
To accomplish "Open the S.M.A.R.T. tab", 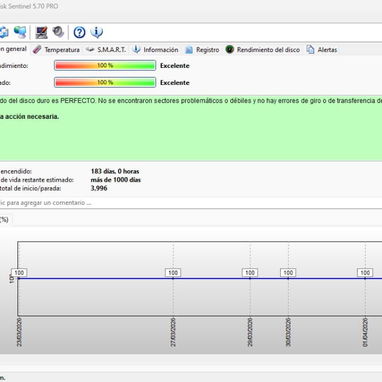I will 112,50.
